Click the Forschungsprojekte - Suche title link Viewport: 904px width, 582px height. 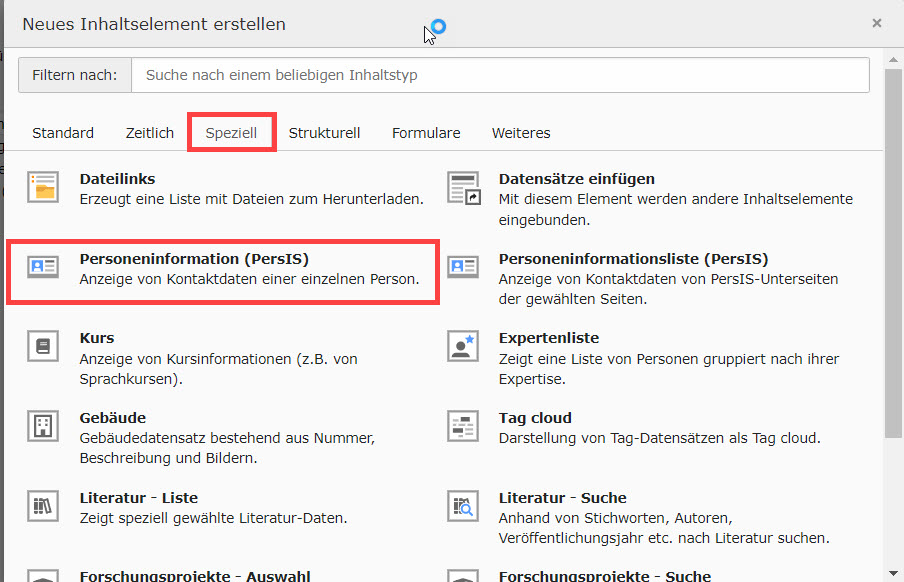pyautogui.click(x=604, y=576)
